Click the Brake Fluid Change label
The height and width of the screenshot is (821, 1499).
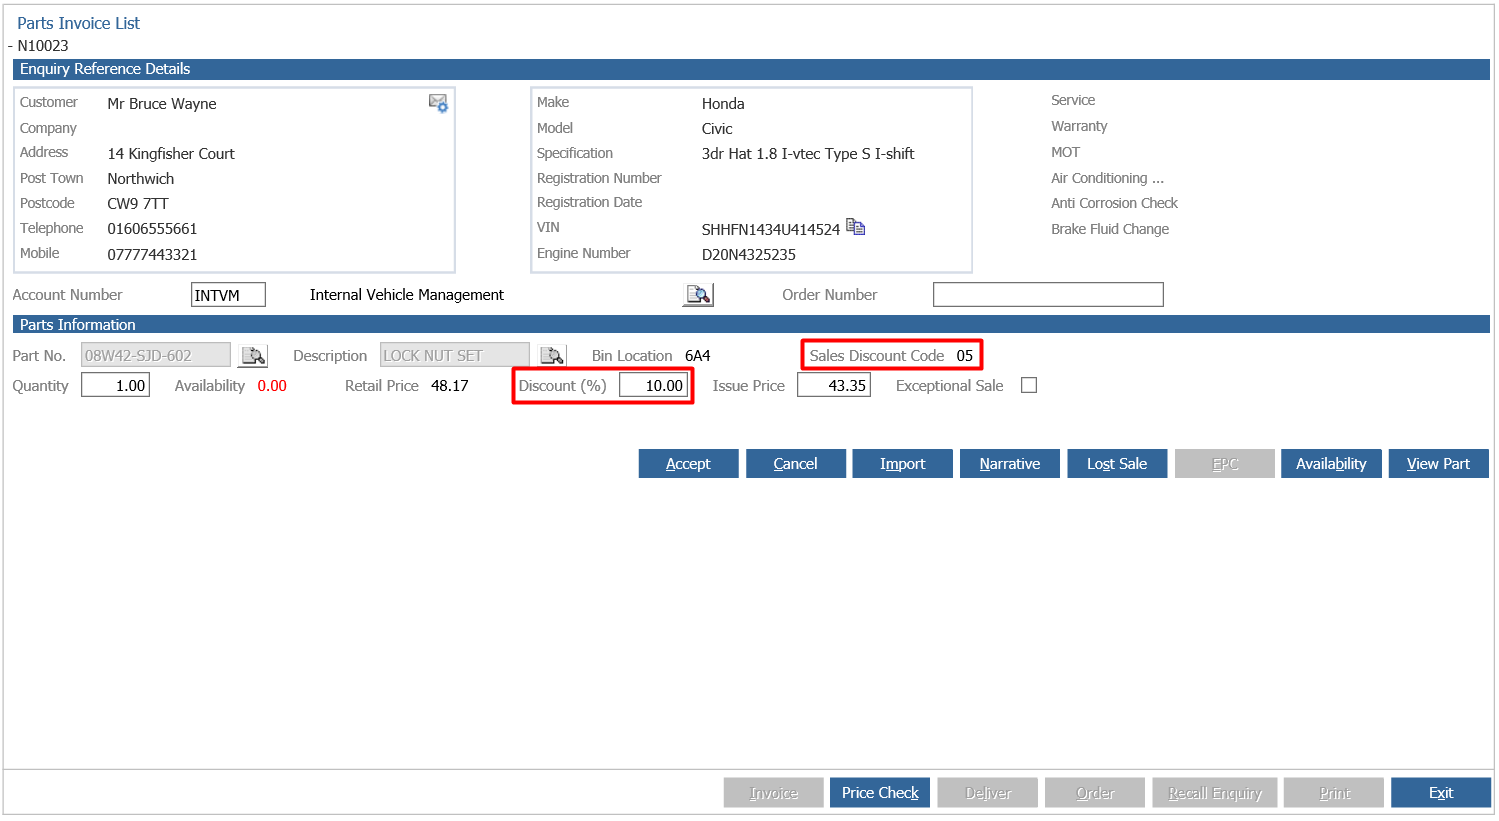[x=1110, y=229]
